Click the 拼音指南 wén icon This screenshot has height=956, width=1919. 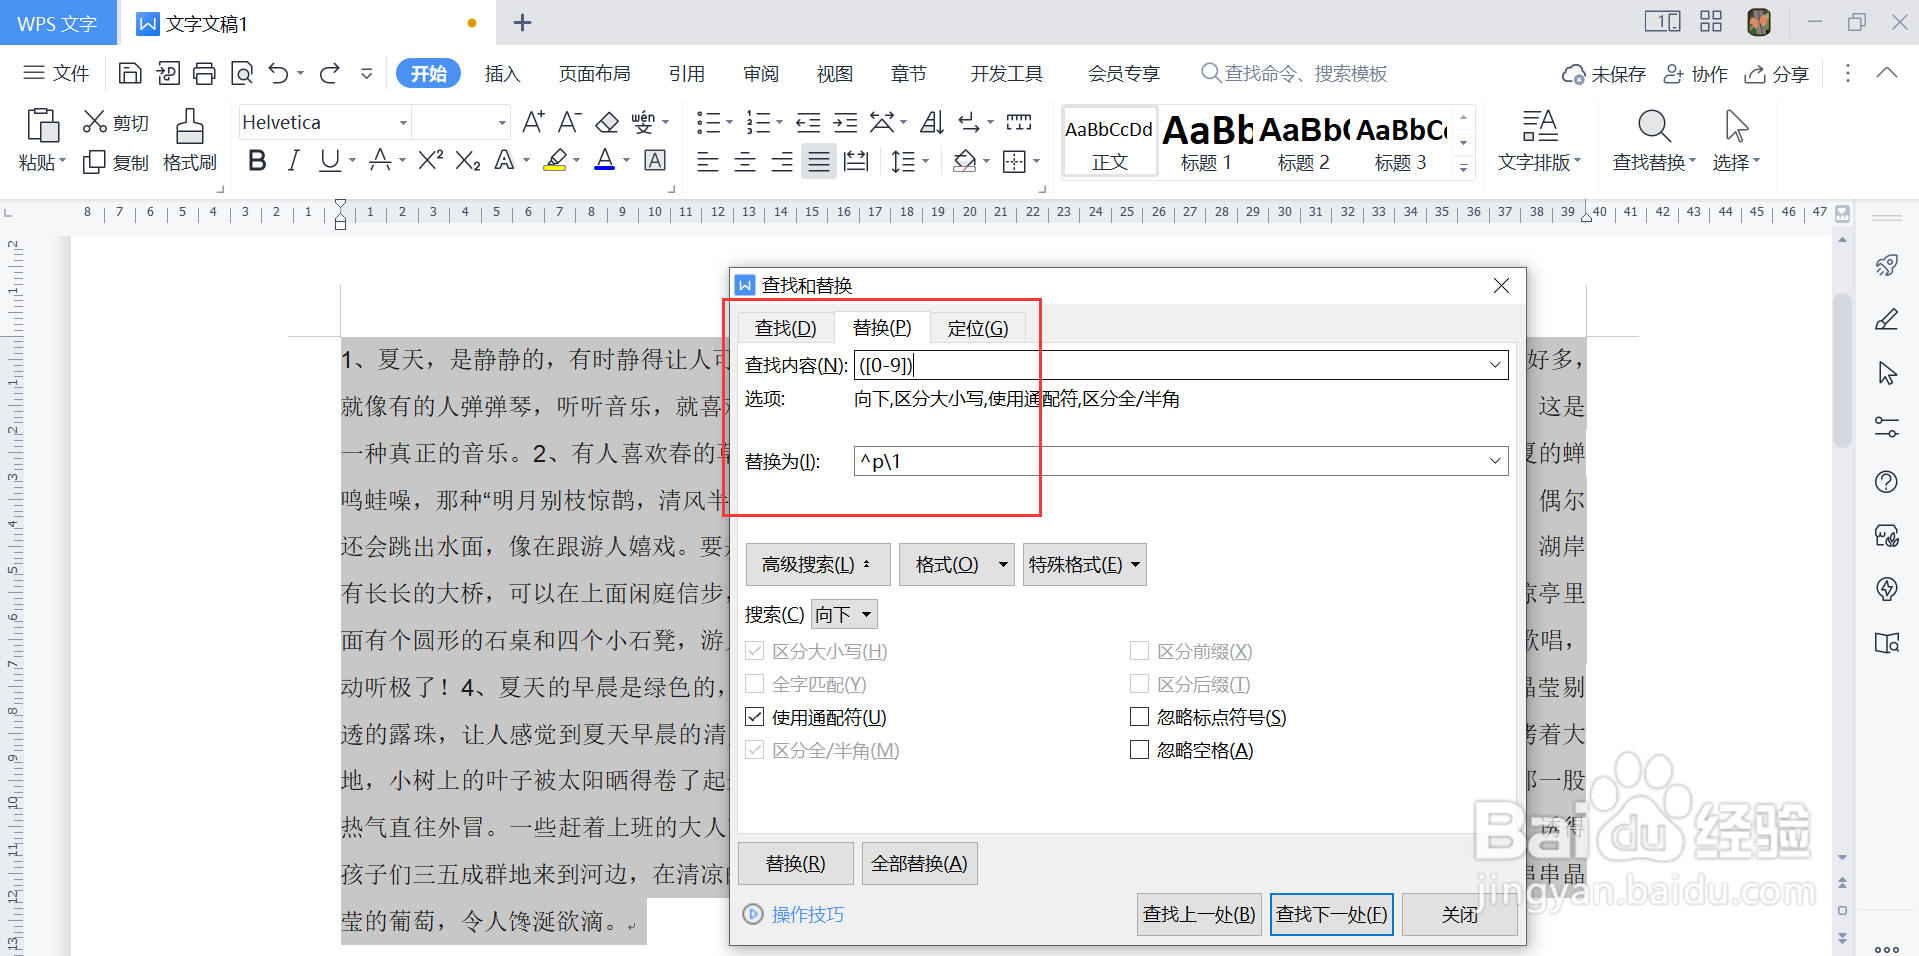tap(645, 121)
